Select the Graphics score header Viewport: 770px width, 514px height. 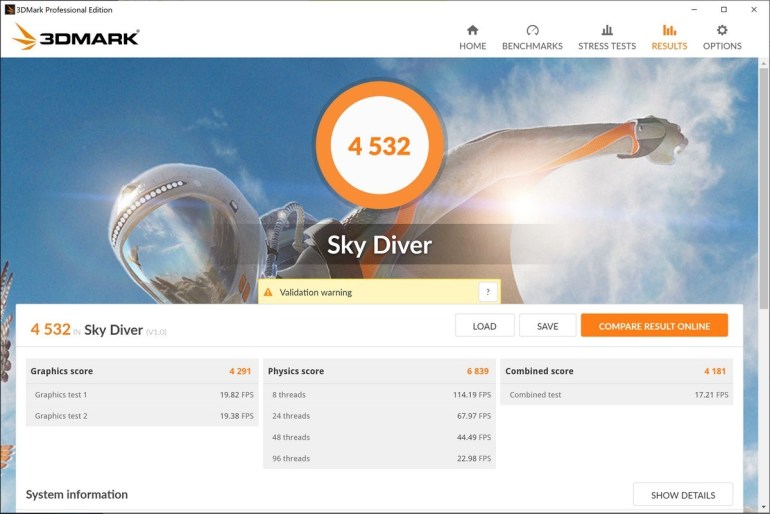coord(62,371)
